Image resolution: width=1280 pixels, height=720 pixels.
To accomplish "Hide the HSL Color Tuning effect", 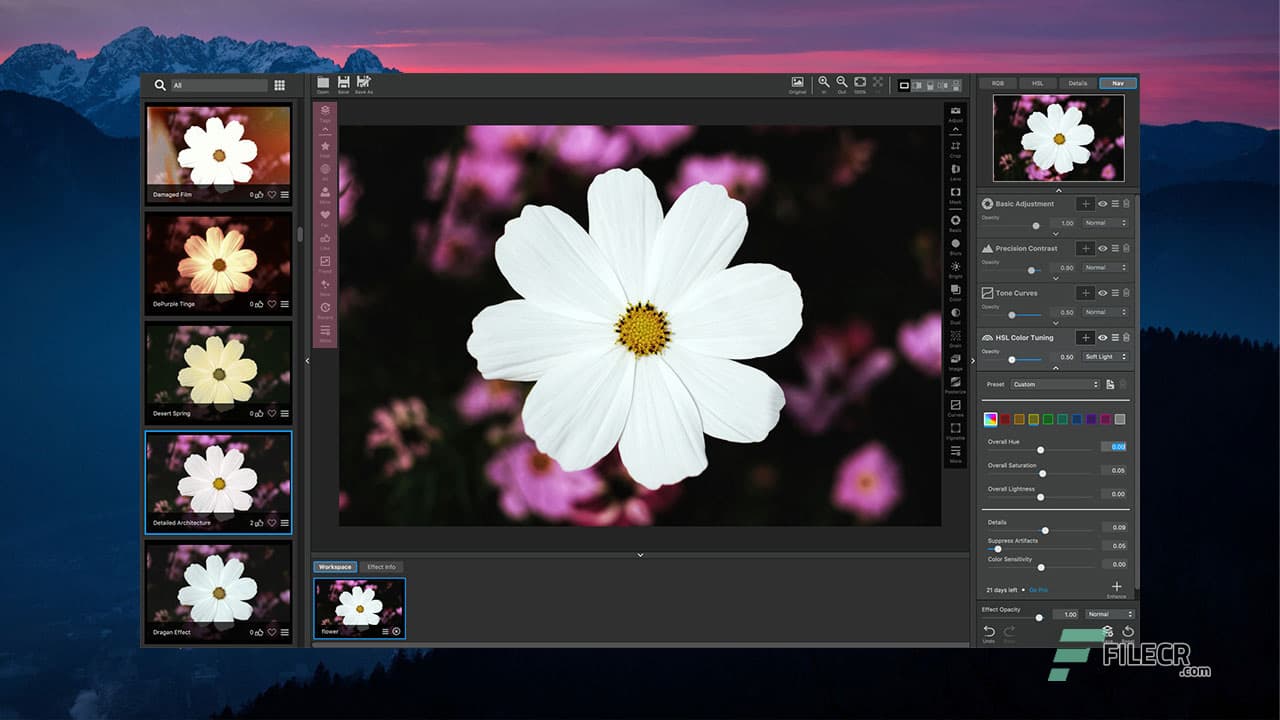I will point(1102,337).
